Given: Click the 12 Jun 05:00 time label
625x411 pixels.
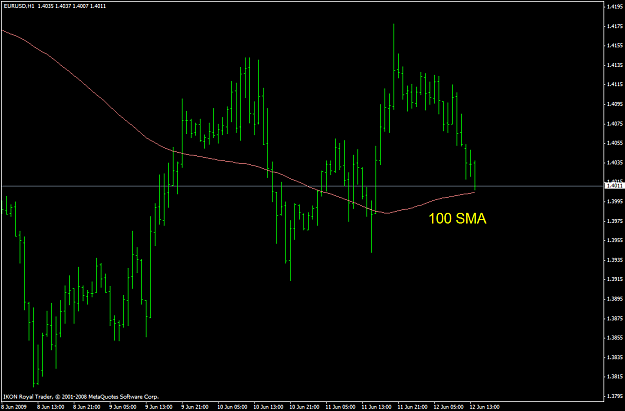Looking at the screenshot, I should [x=448, y=407].
